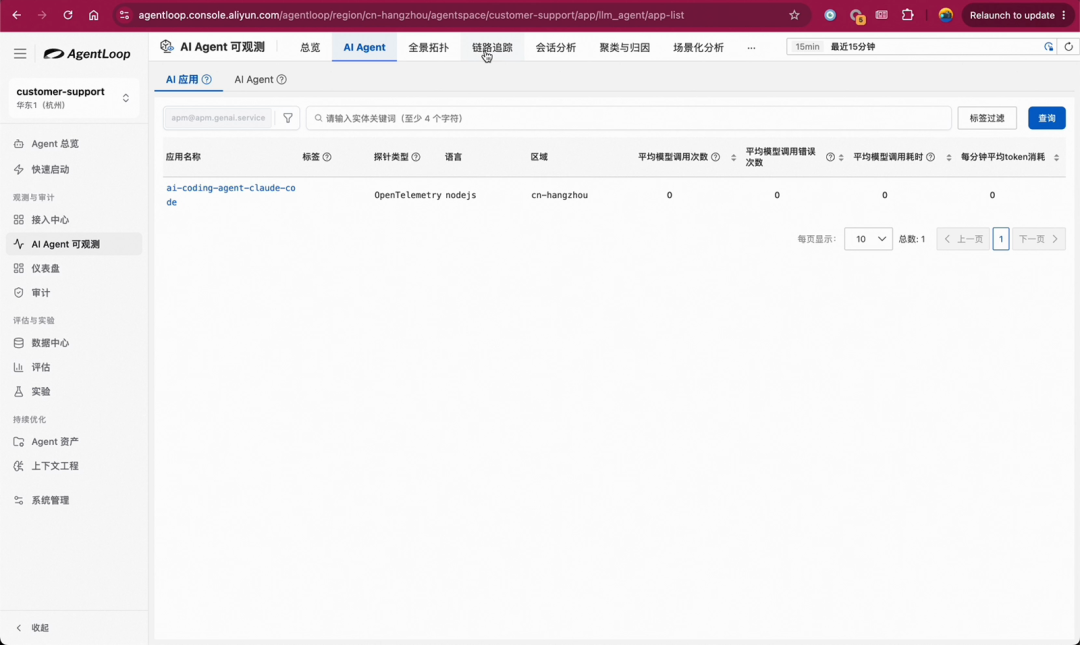This screenshot has height=645, width=1080.
Task: Expand the customer-support workspace selector
Action: tap(74, 98)
